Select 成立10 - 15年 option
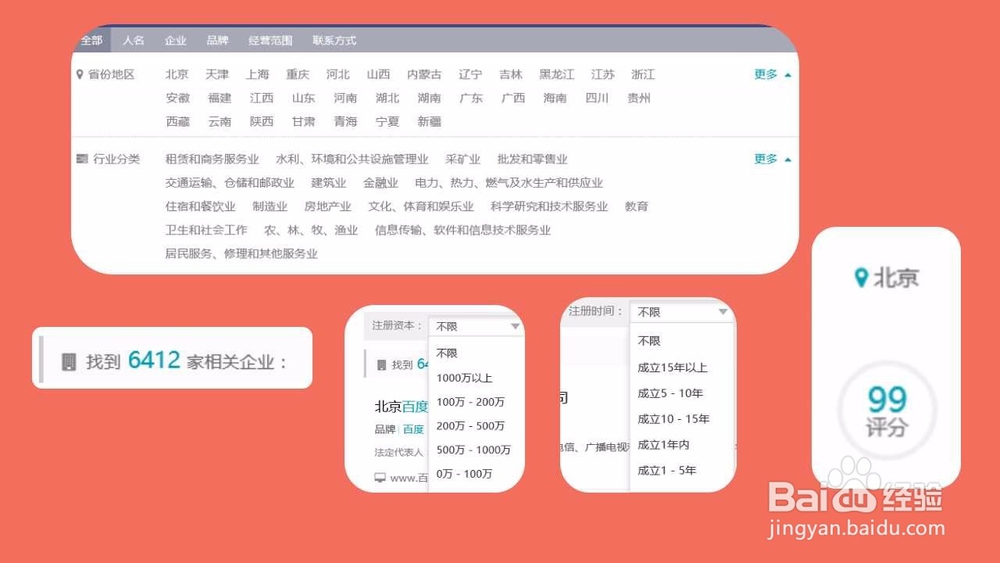1000x563 pixels. 673,419
